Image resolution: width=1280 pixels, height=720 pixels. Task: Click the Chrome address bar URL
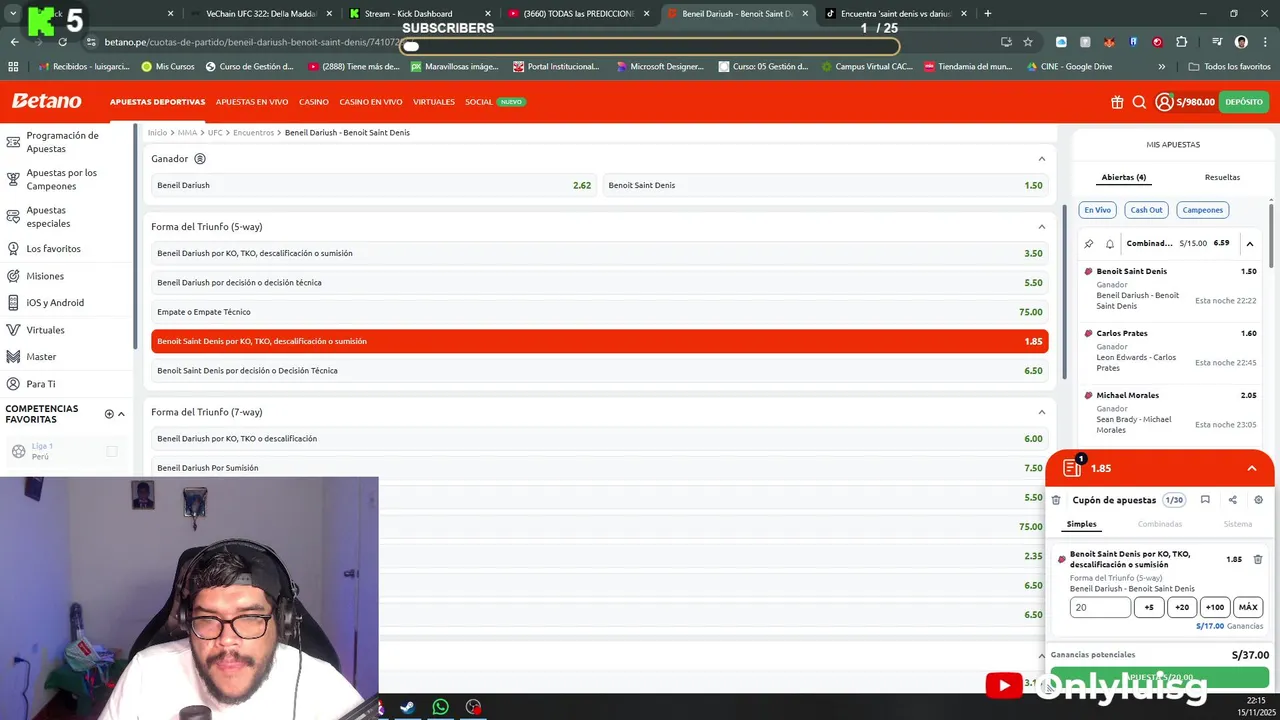(253, 42)
